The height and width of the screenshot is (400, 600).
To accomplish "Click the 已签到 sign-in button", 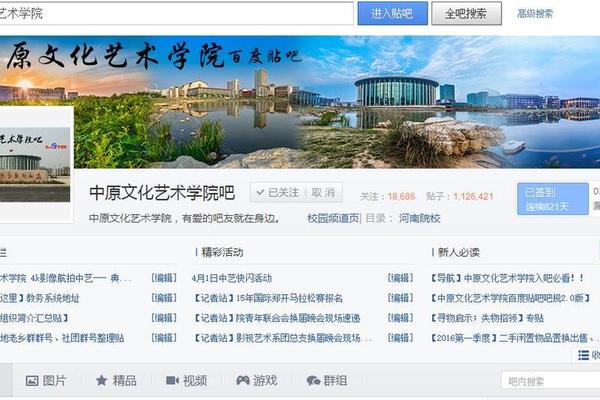I will click(x=553, y=199).
